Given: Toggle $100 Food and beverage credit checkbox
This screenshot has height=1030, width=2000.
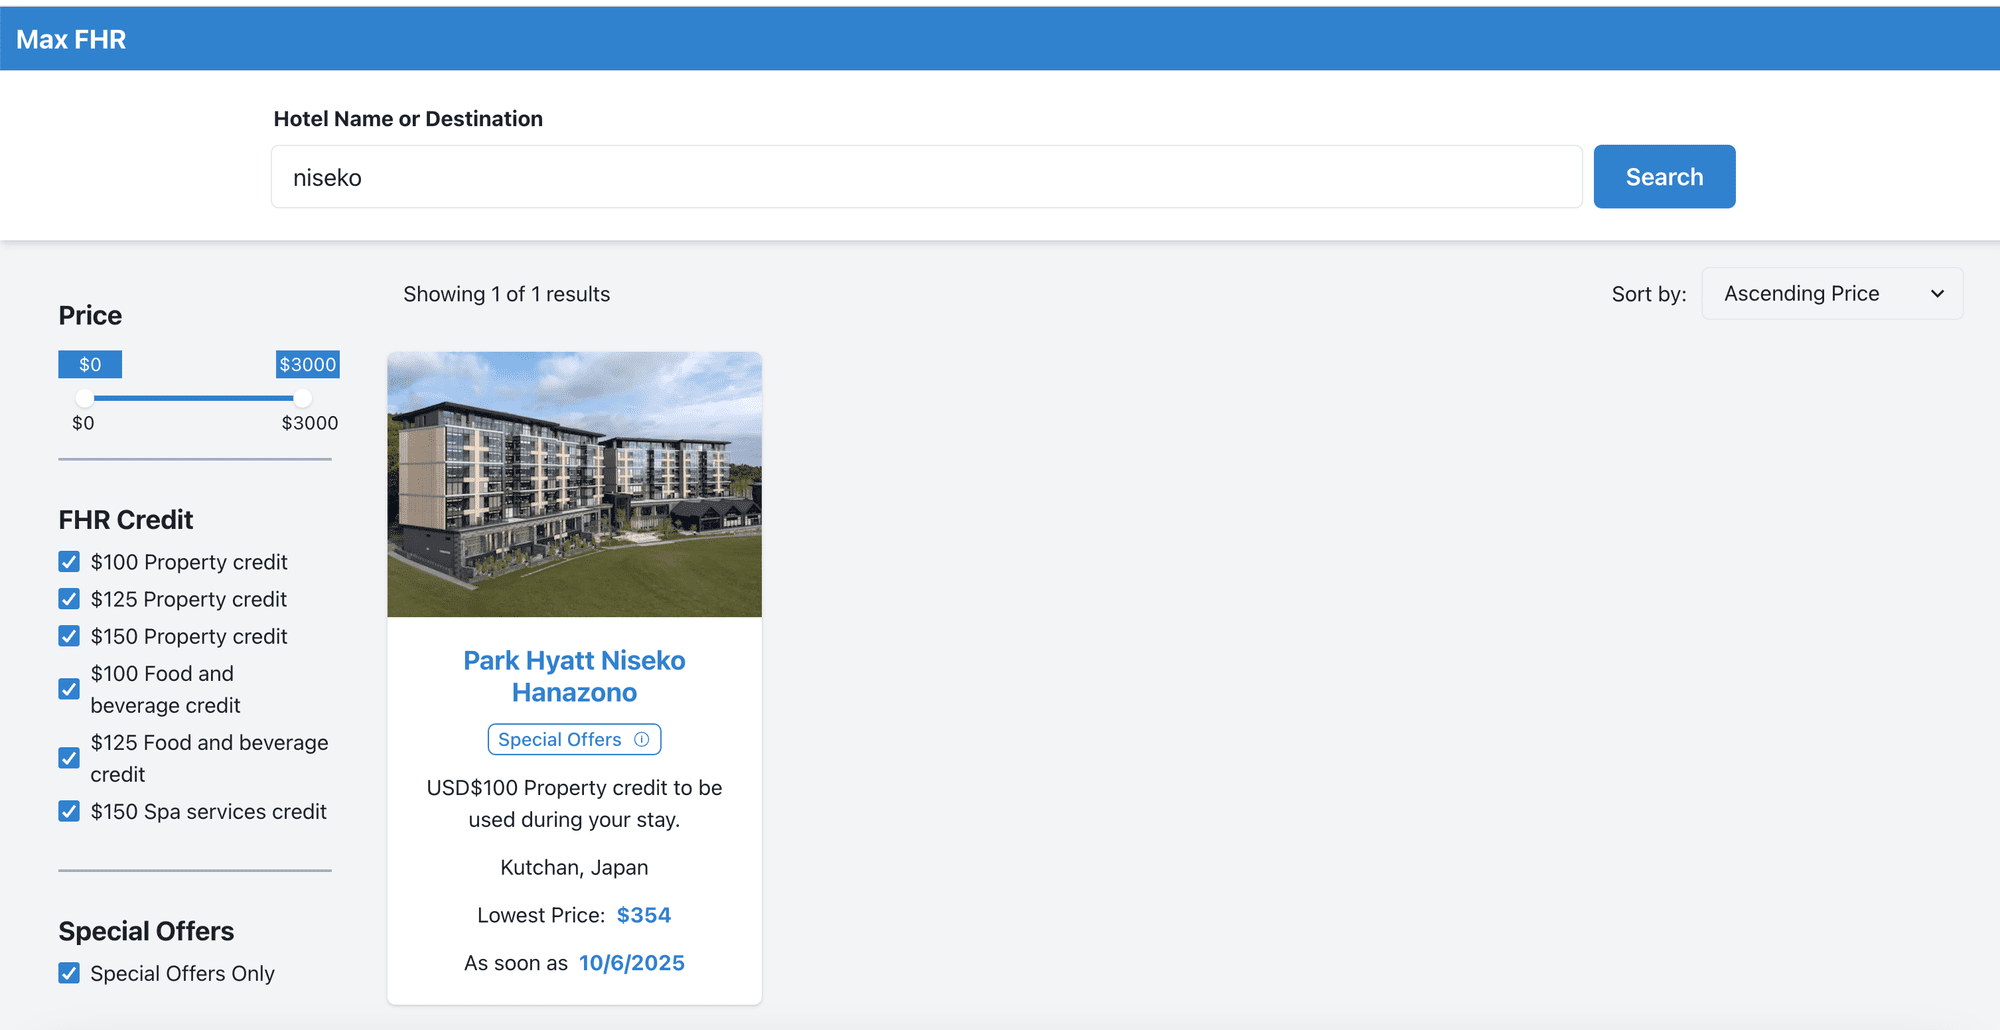Looking at the screenshot, I should tap(69, 689).
